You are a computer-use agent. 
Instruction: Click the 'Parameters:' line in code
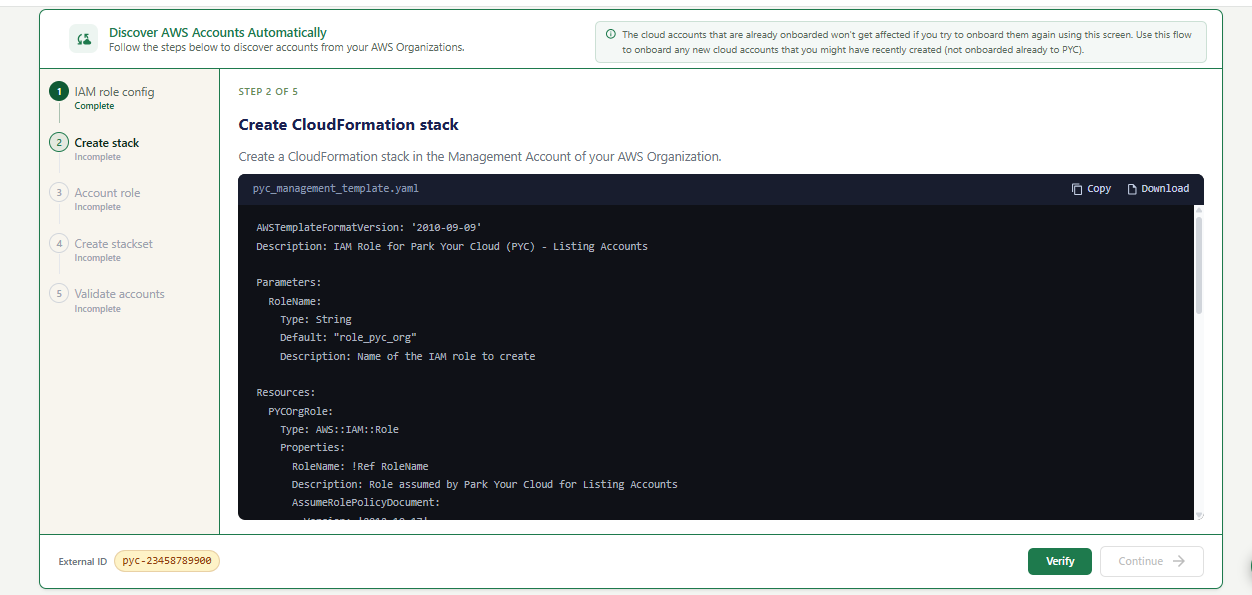tap(289, 283)
